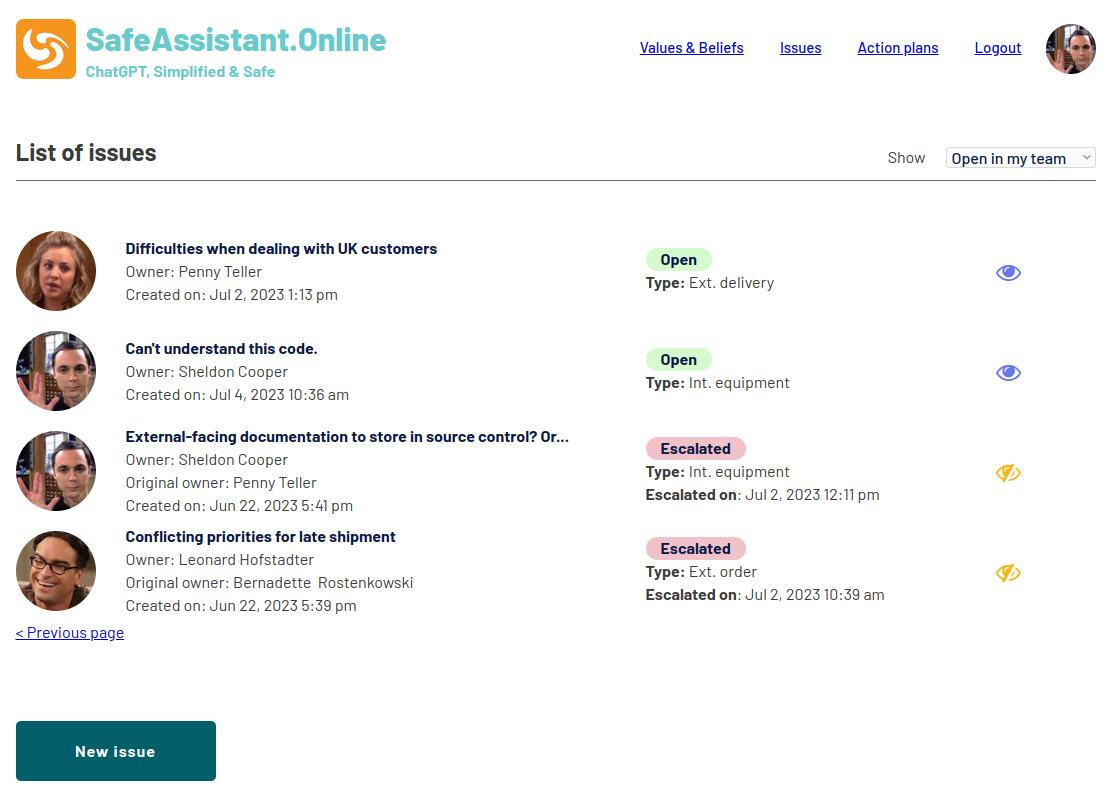
Task: Open 'Can't understand this code.' issue
Action: coord(221,349)
